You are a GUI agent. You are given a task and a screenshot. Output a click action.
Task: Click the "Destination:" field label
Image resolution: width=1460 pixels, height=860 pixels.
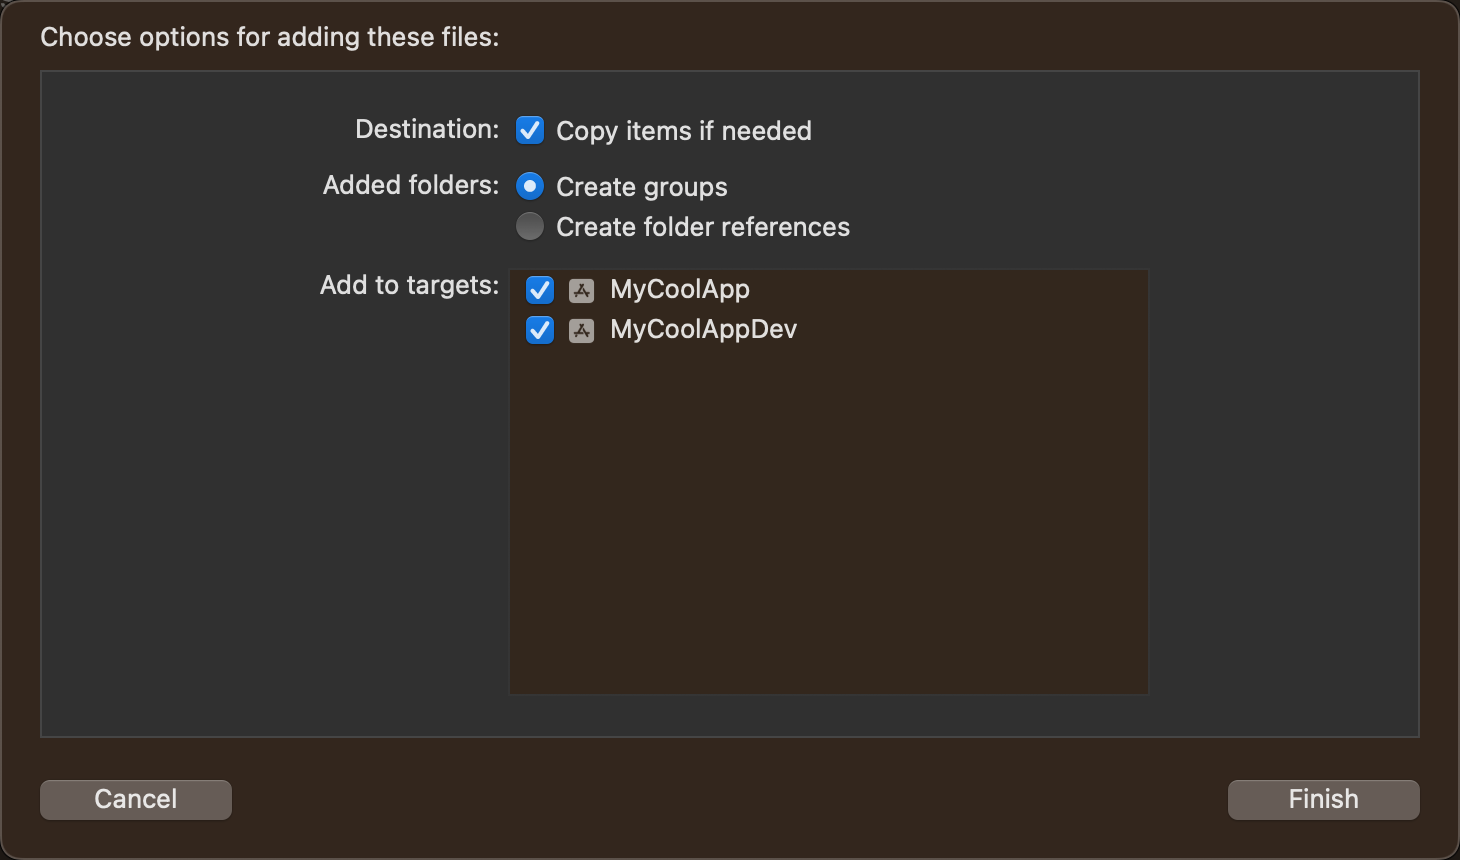tap(427, 130)
